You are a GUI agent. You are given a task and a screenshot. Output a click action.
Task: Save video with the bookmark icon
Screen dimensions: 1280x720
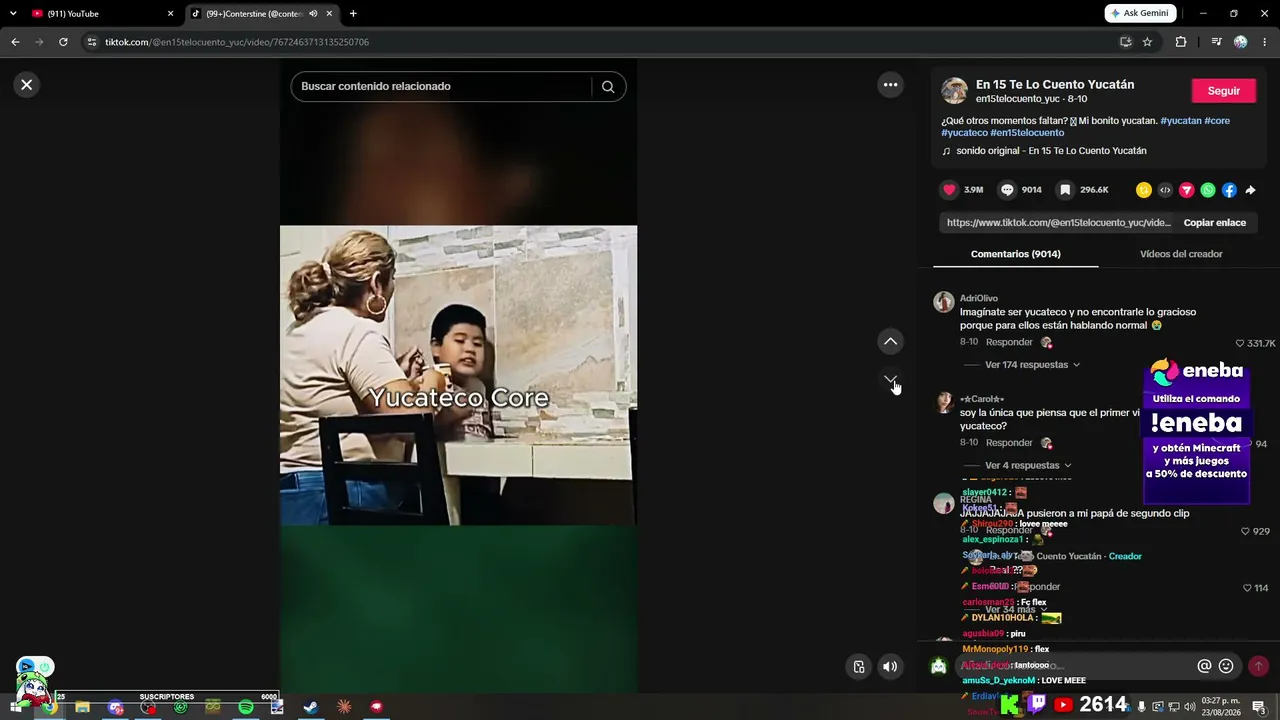click(1065, 190)
